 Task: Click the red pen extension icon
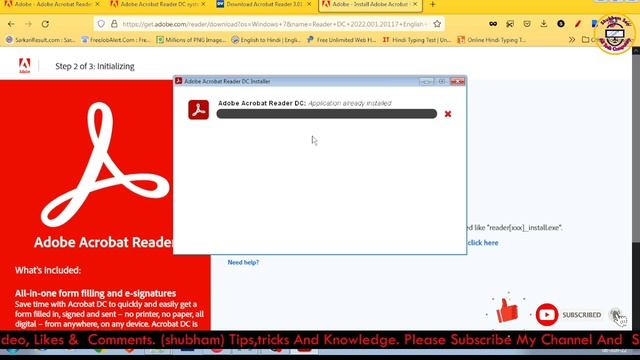pos(578,24)
